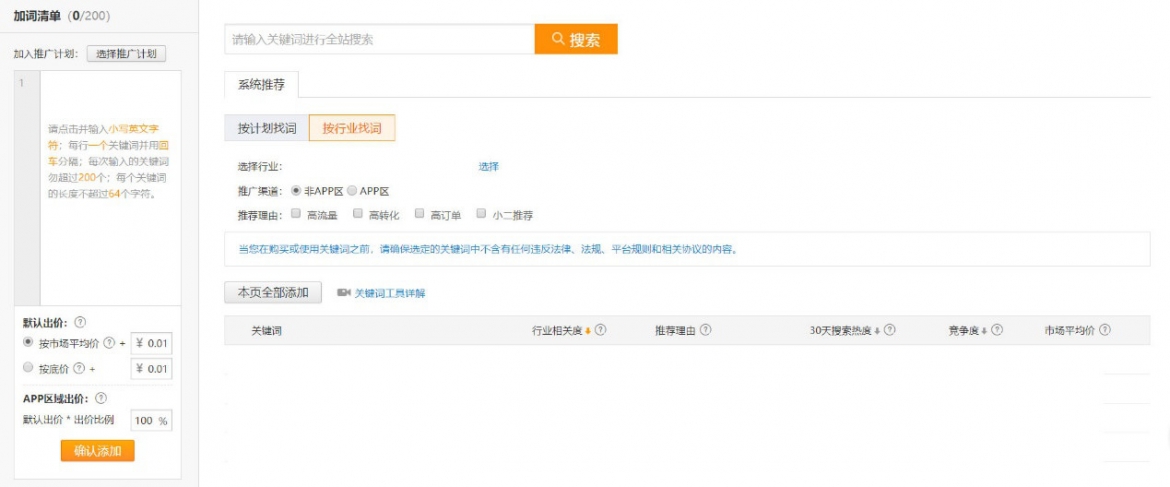
Task: Click the help icon in 推荐理由 column header
Action: click(x=706, y=330)
